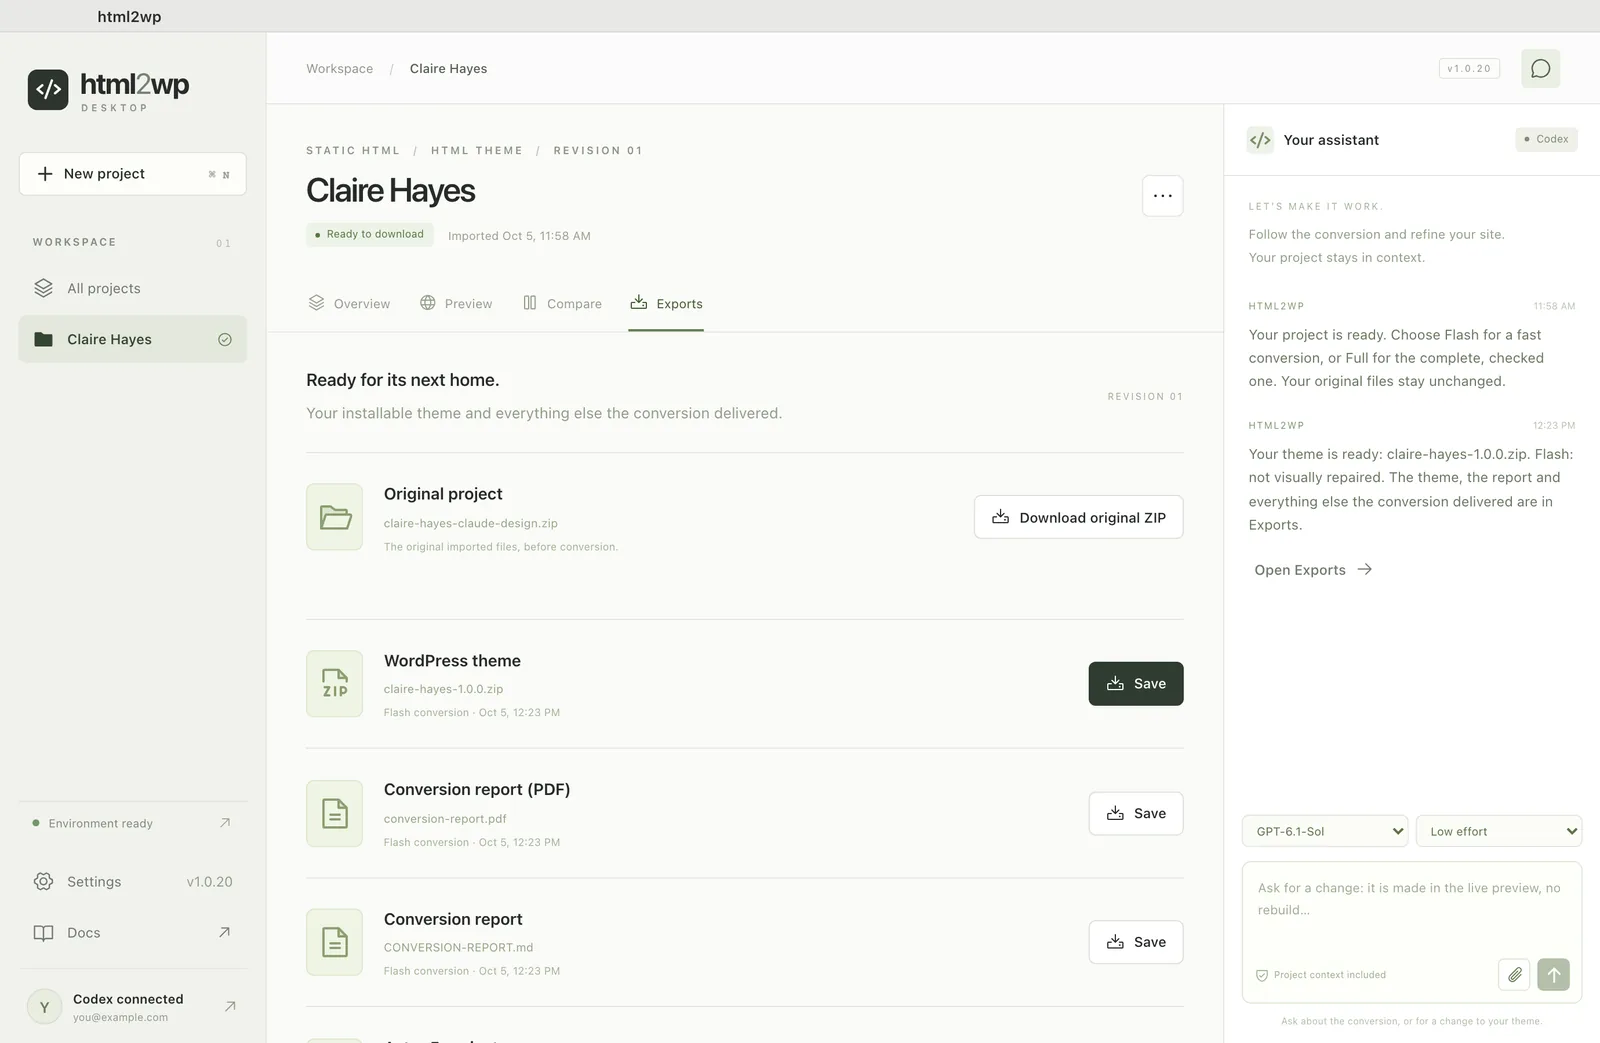
Task: Open the chat bubble icon in header
Action: (1540, 69)
